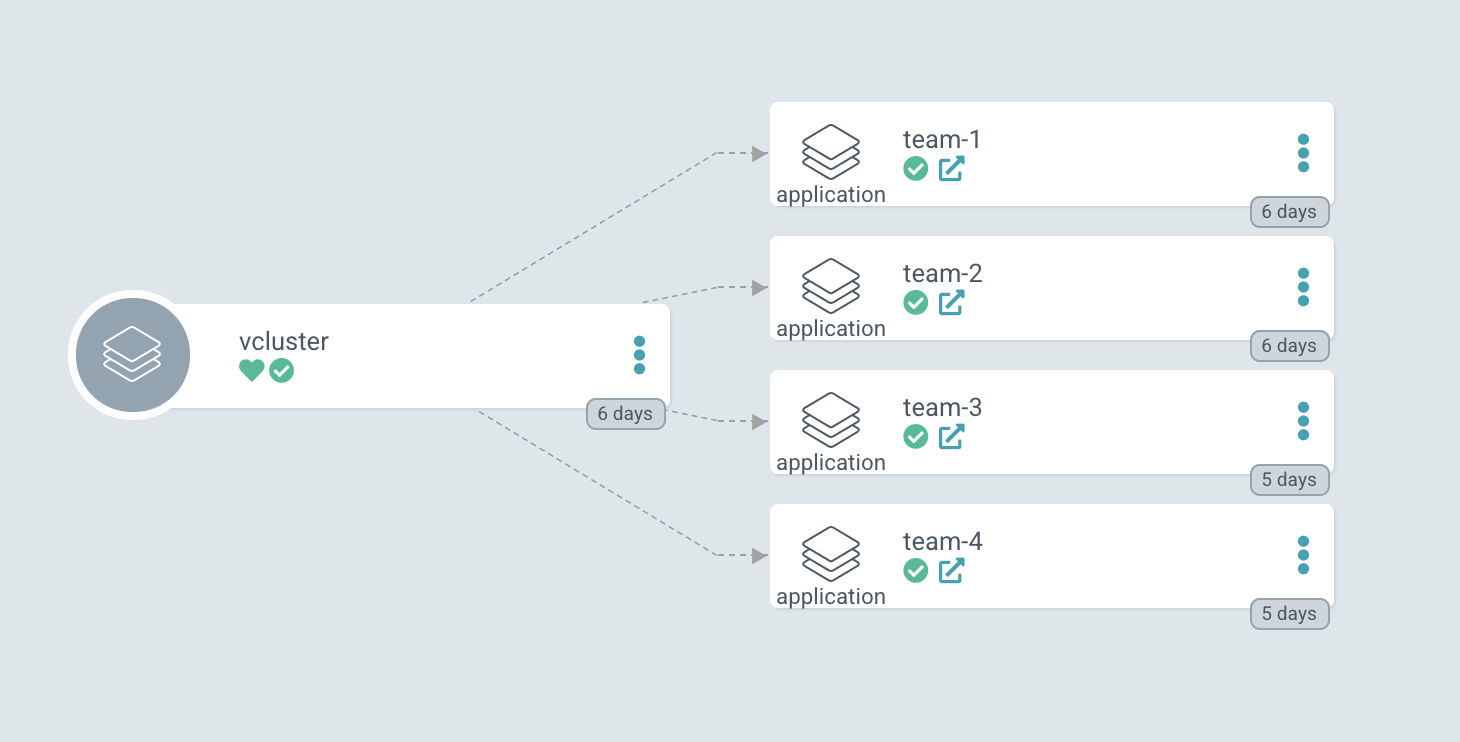Open team-1 external link icon
This screenshot has height=742, width=1460.
[x=951, y=169]
